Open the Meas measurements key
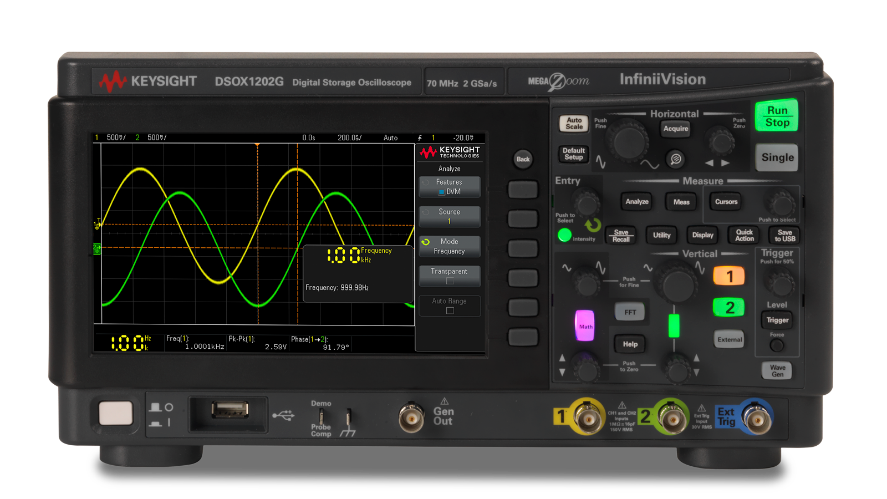Image resolution: width=887 pixels, height=499 pixels. [x=681, y=201]
